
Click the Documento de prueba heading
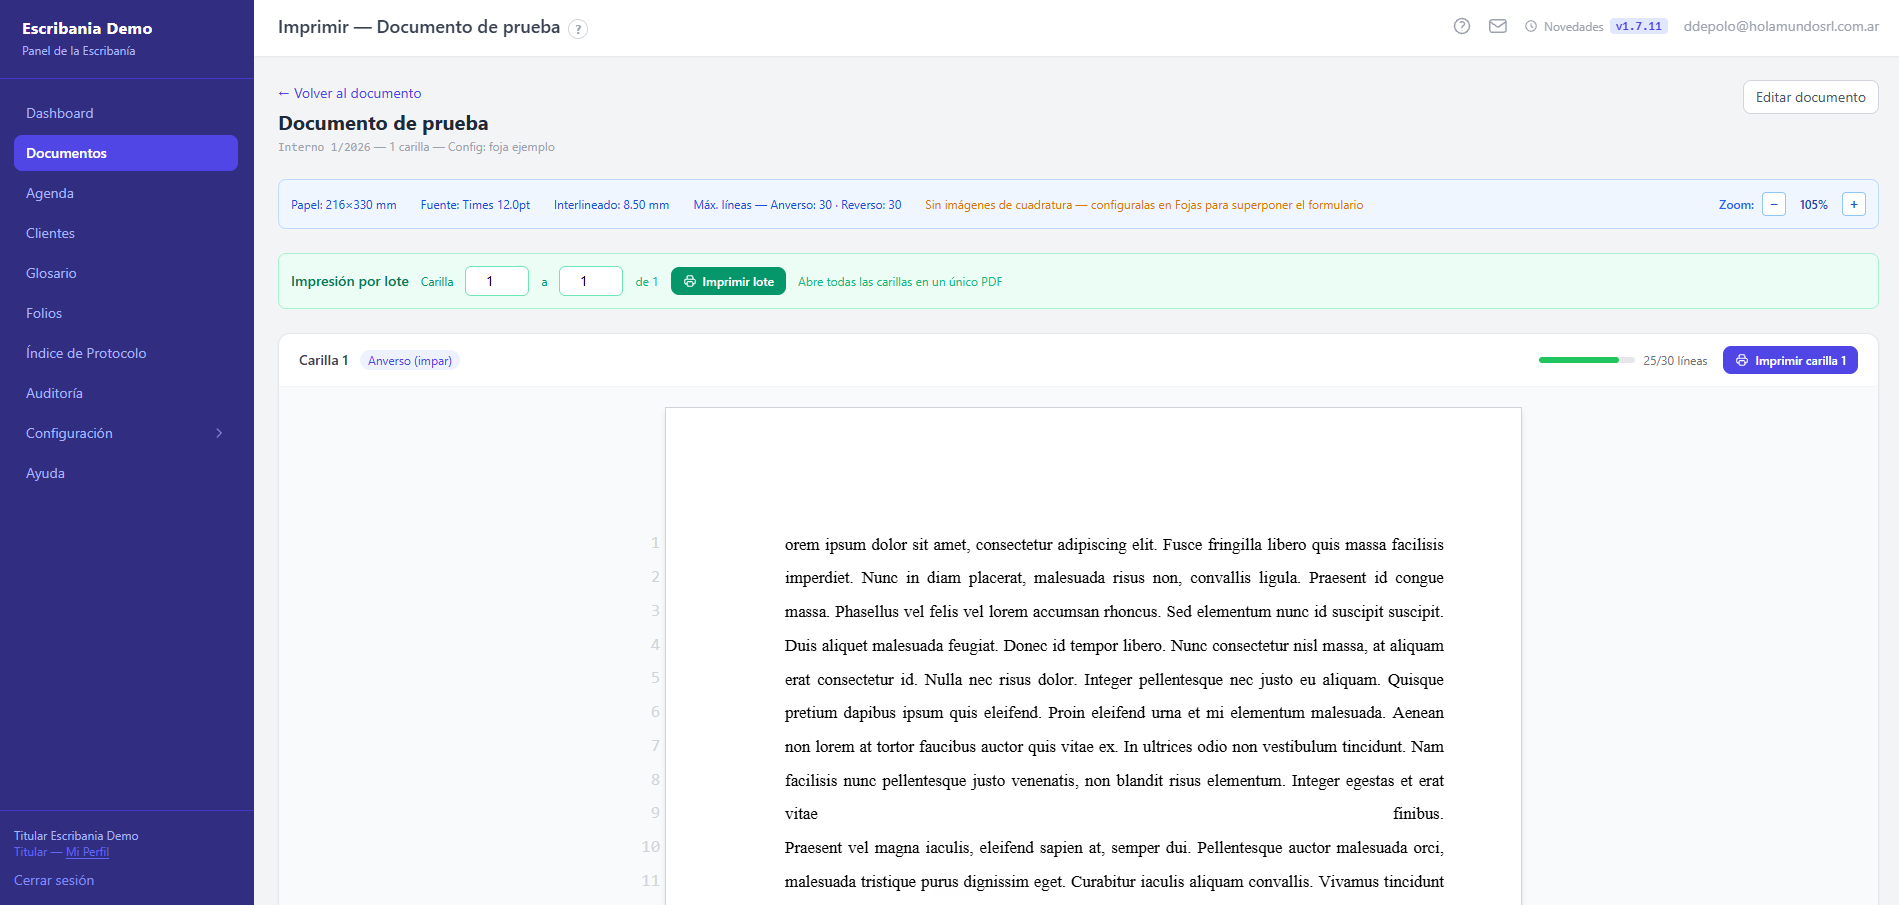[x=383, y=123]
